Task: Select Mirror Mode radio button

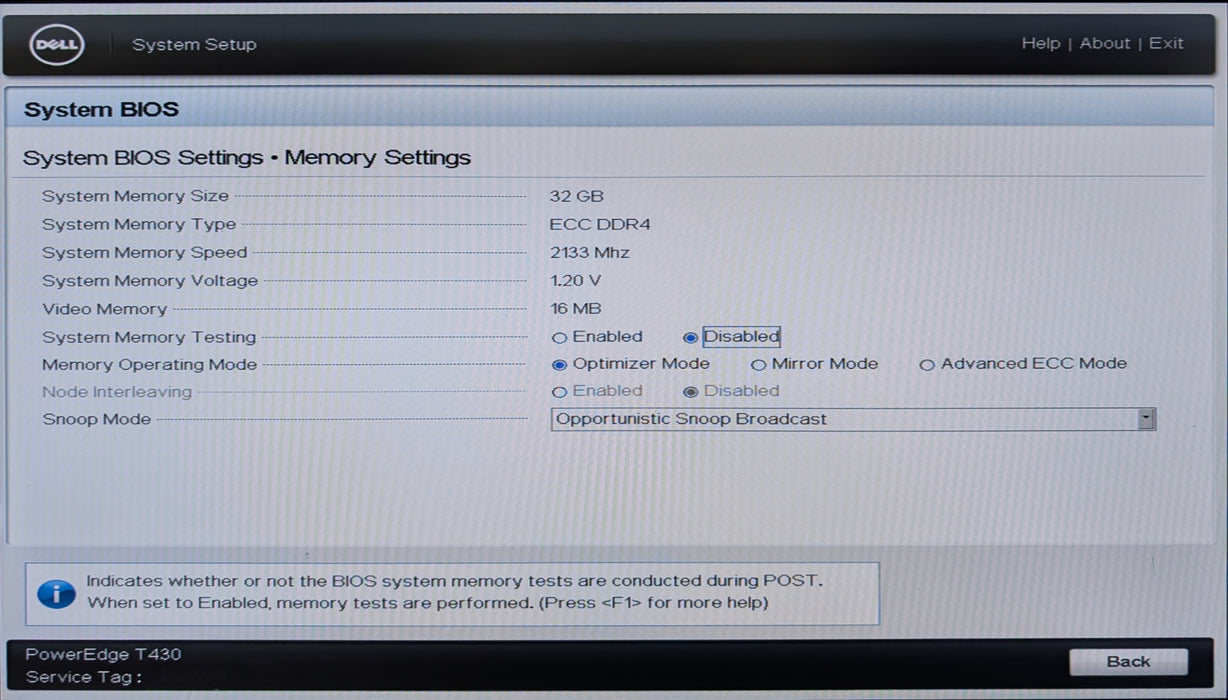Action: point(815,364)
